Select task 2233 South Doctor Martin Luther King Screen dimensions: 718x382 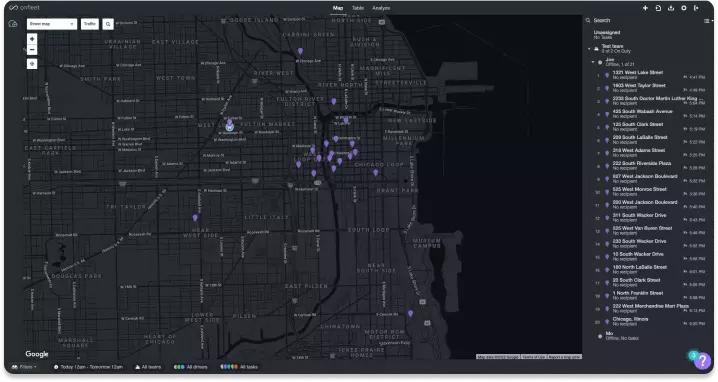point(650,100)
